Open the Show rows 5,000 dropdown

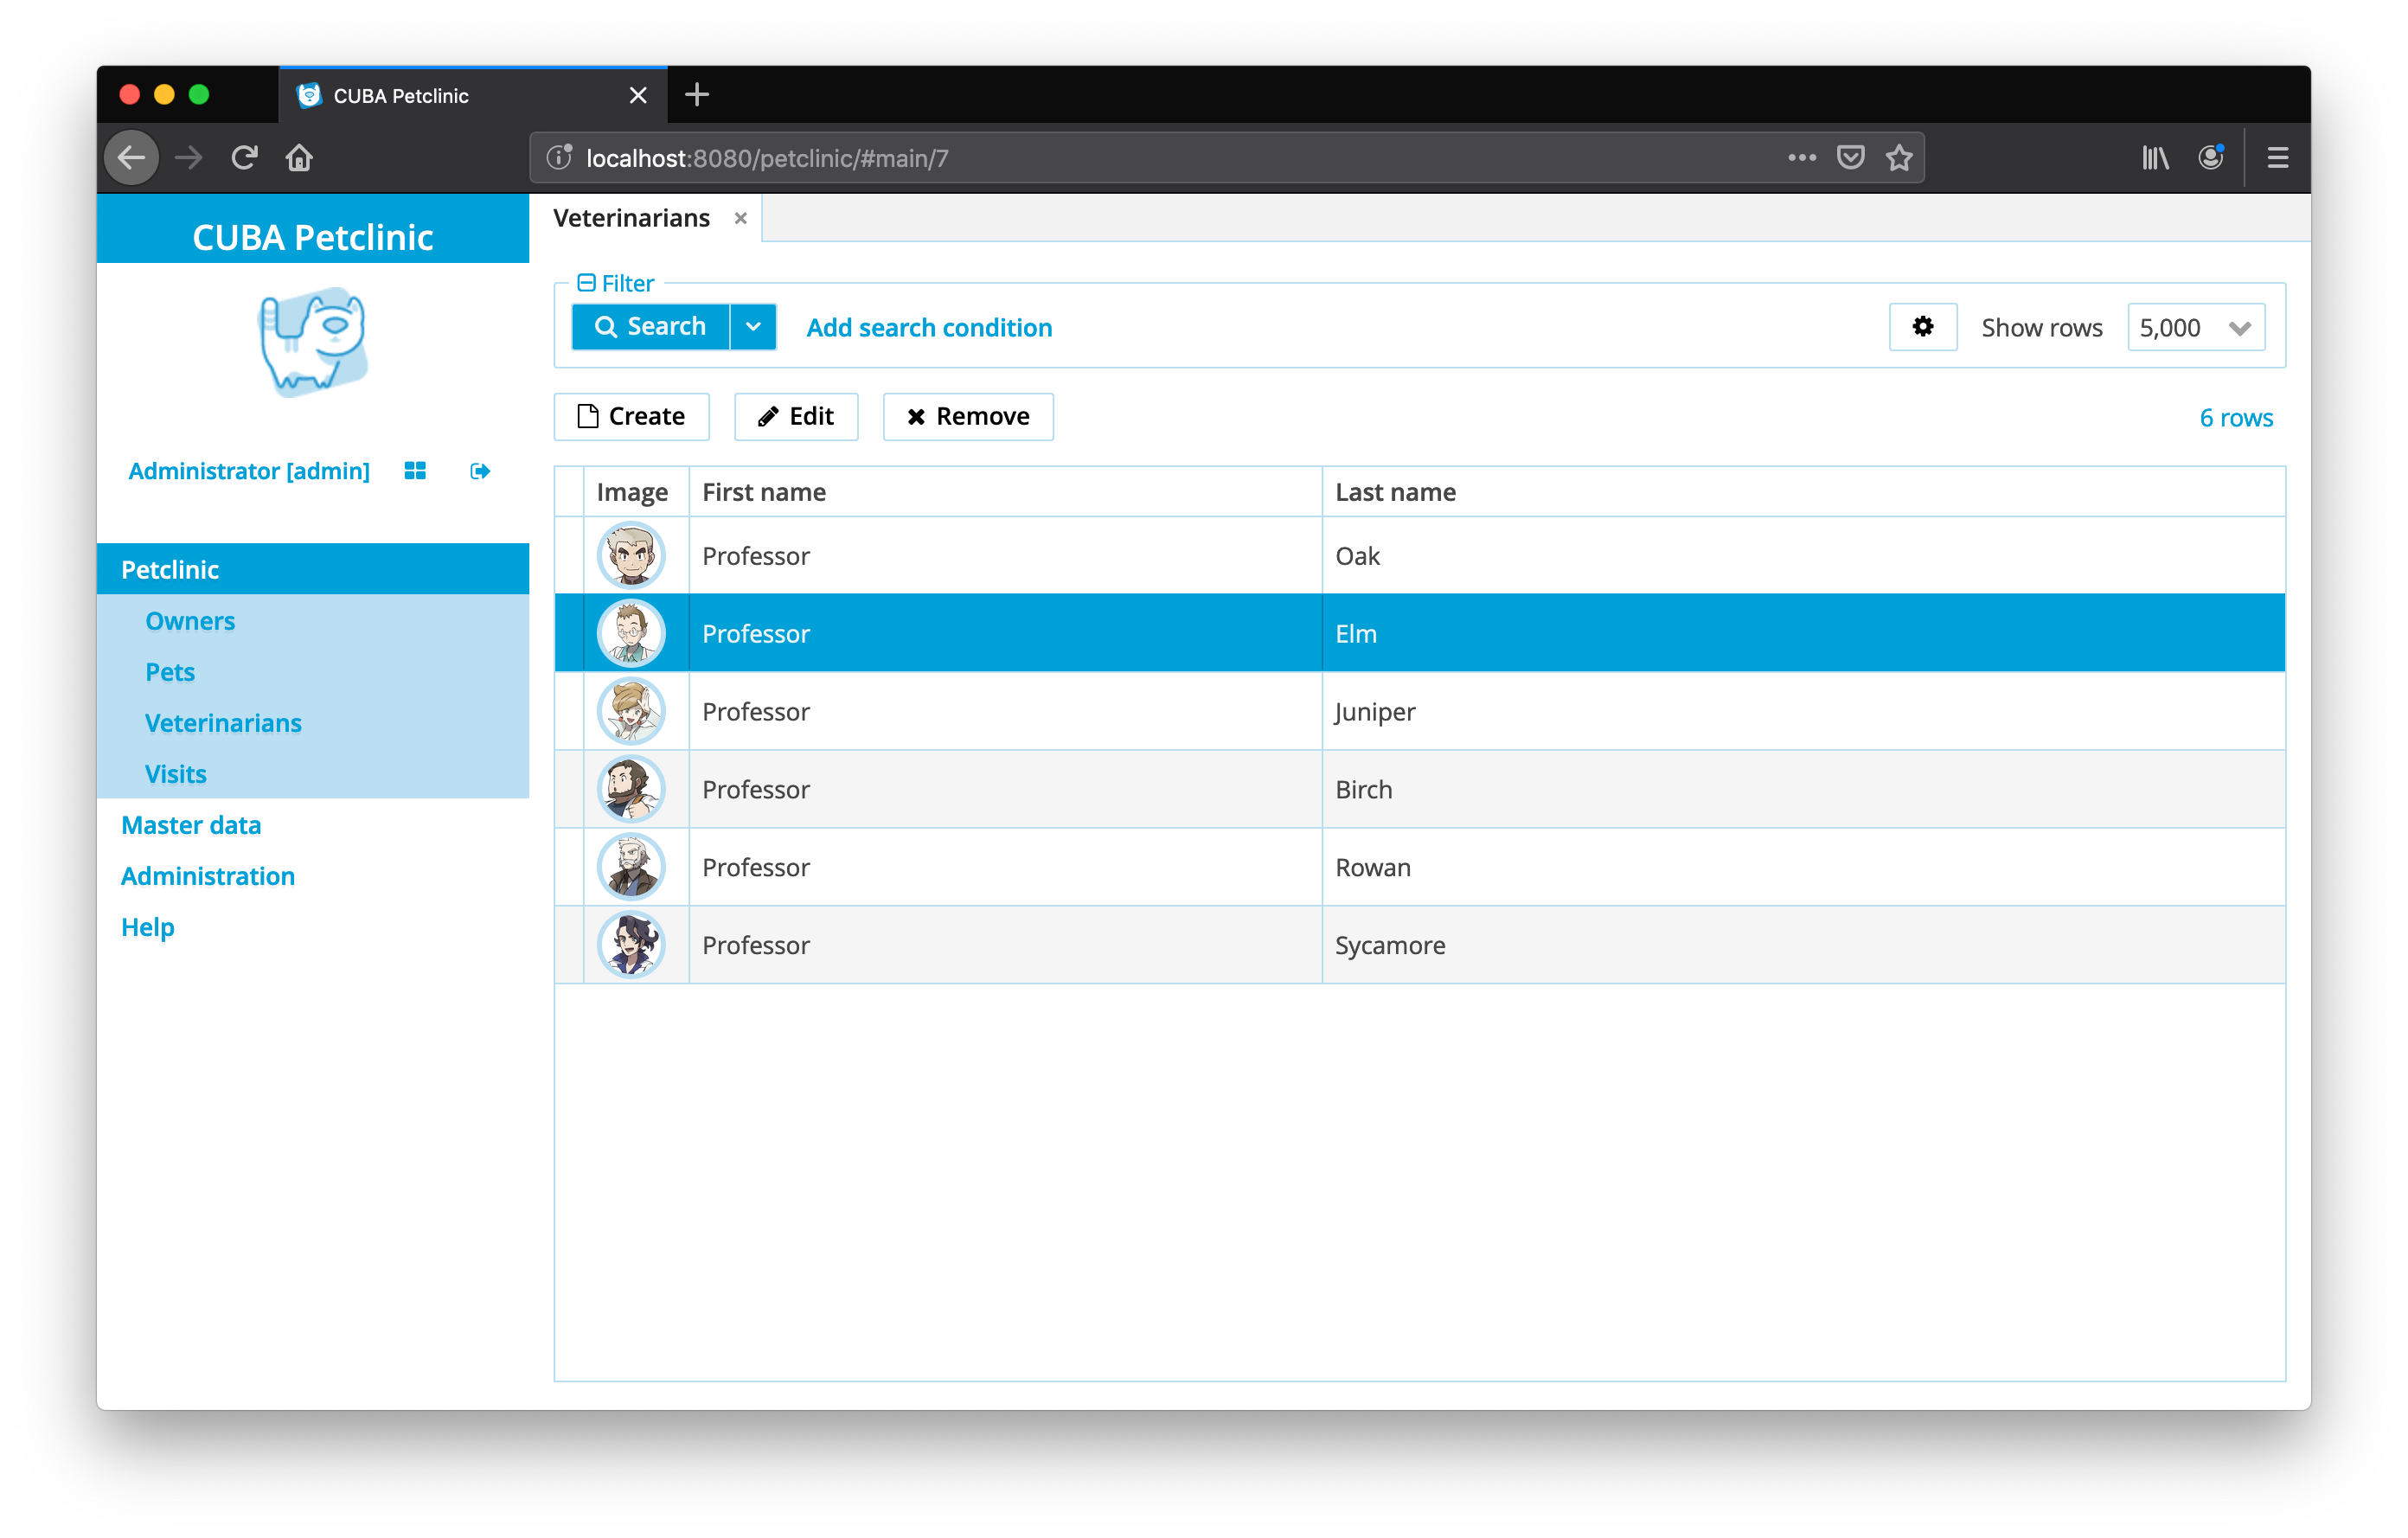2196,327
